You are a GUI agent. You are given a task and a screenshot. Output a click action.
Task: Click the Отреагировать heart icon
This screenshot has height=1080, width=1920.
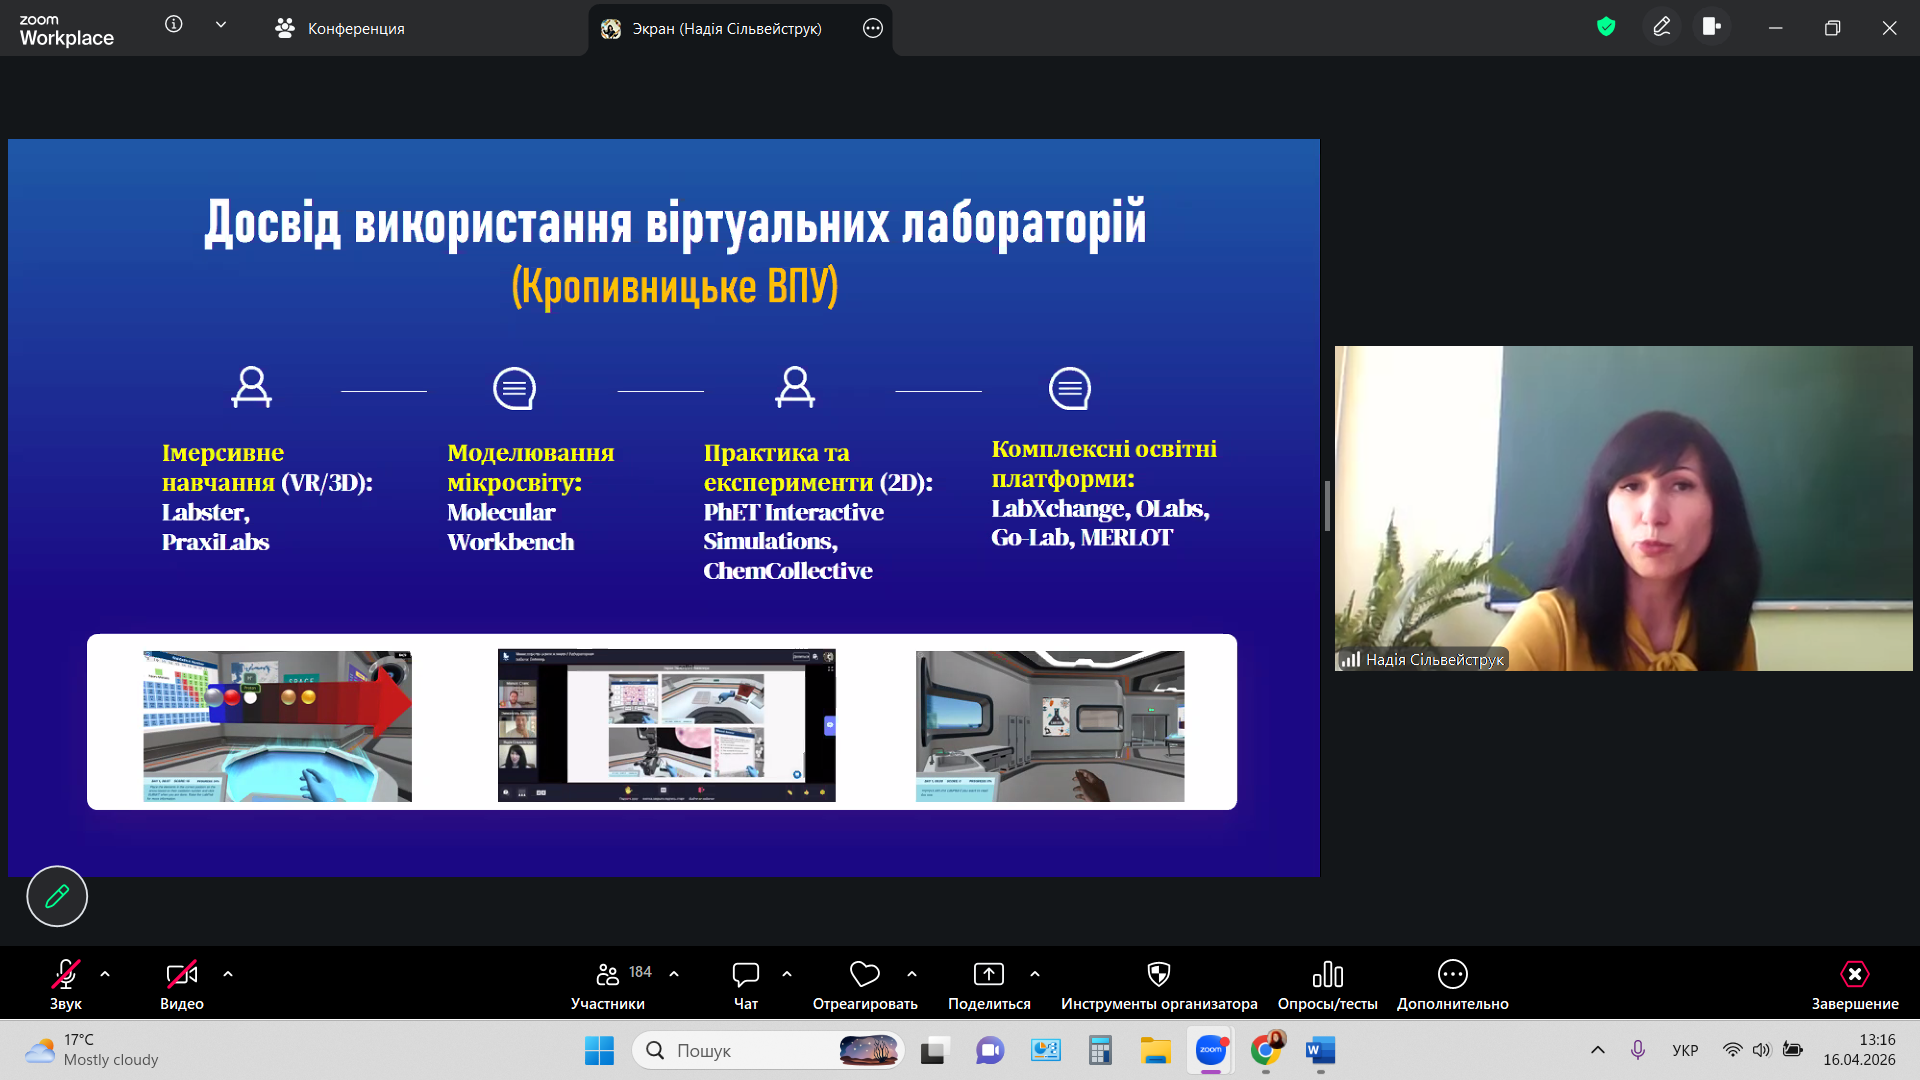865,985
